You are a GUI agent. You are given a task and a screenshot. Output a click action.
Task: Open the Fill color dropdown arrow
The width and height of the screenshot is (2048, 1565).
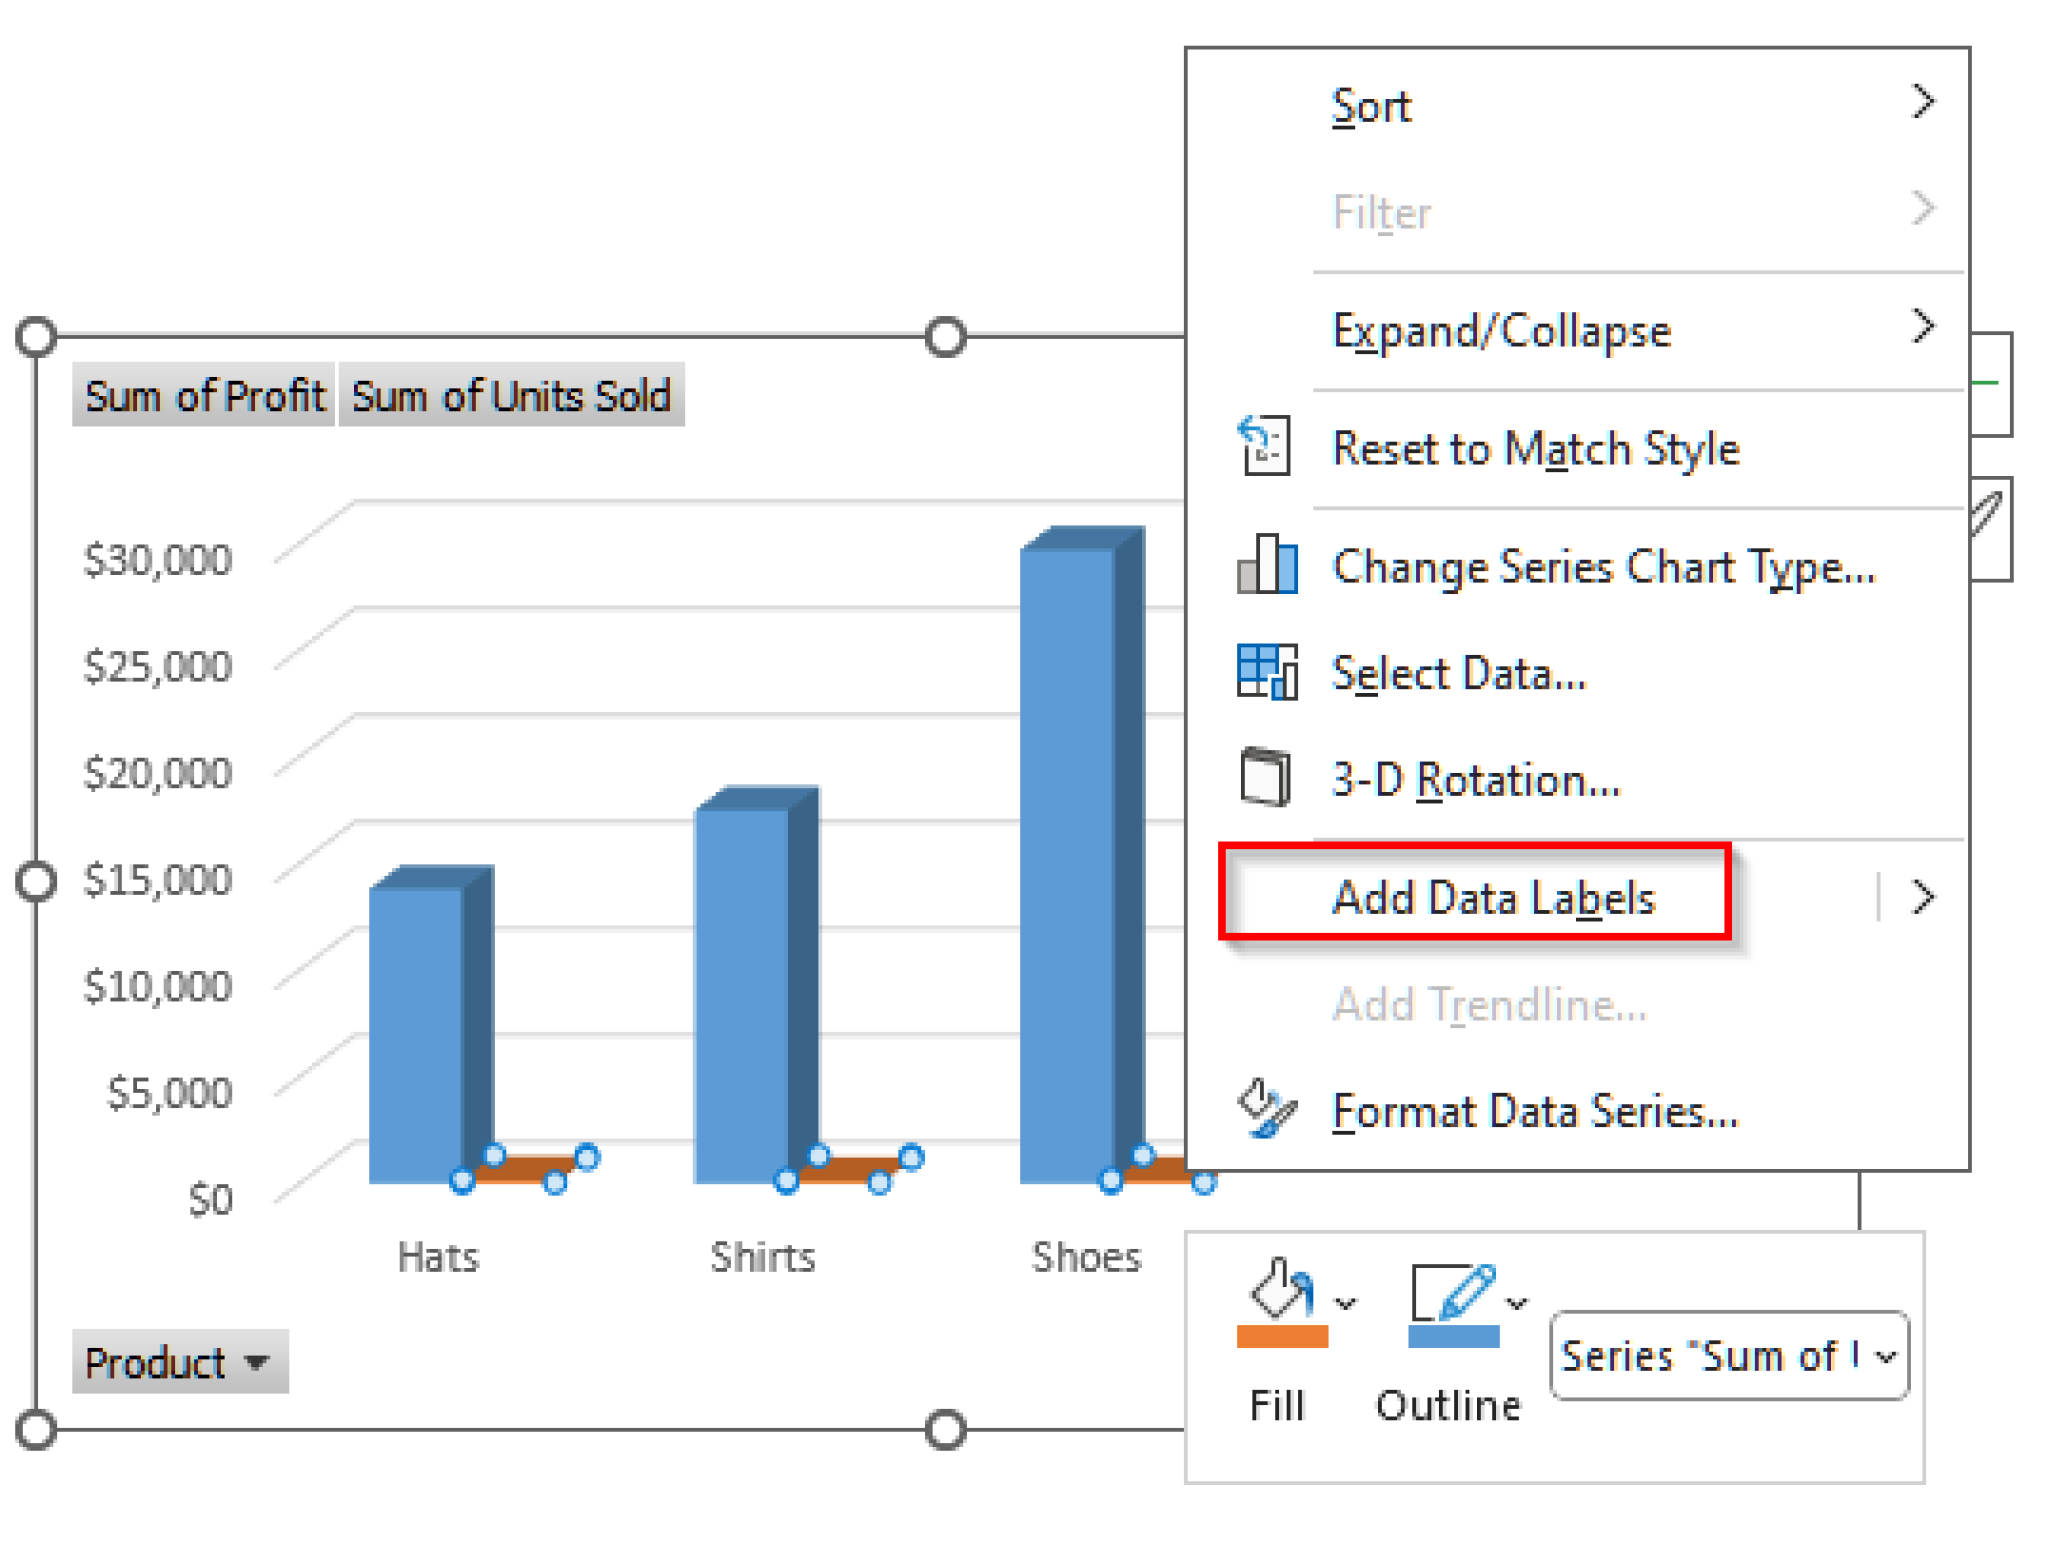(x=1344, y=1300)
